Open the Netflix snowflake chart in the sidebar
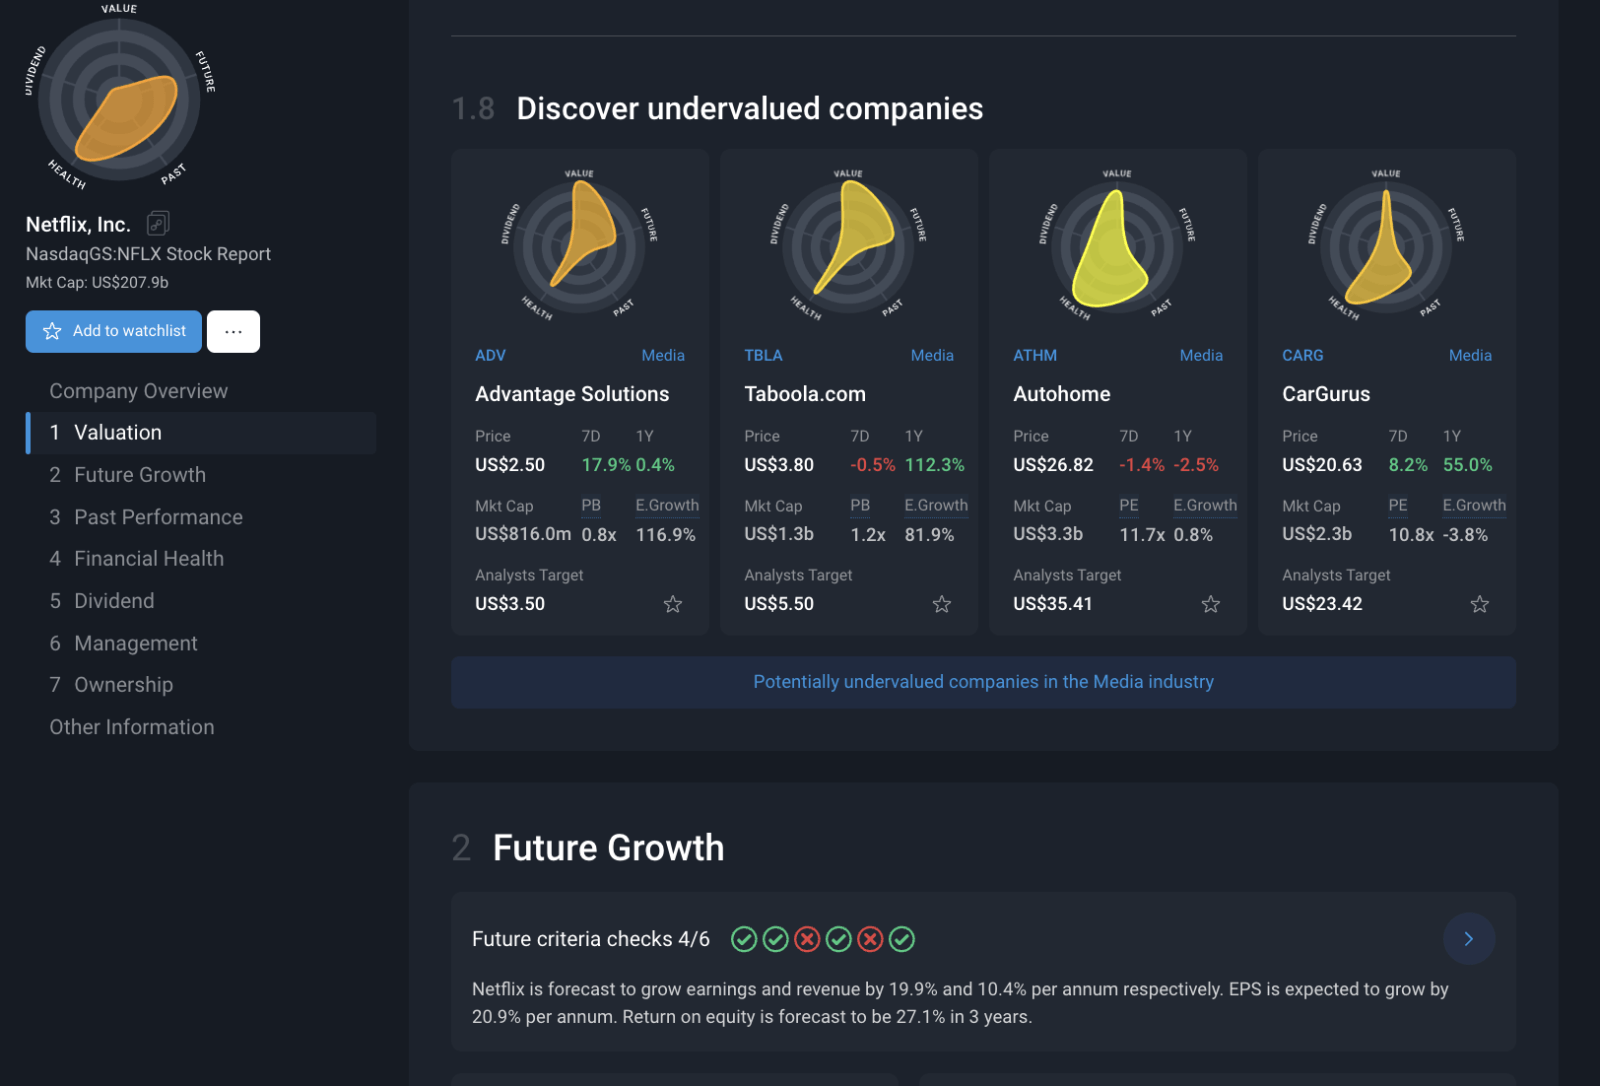The height and width of the screenshot is (1086, 1600). pos(120,98)
